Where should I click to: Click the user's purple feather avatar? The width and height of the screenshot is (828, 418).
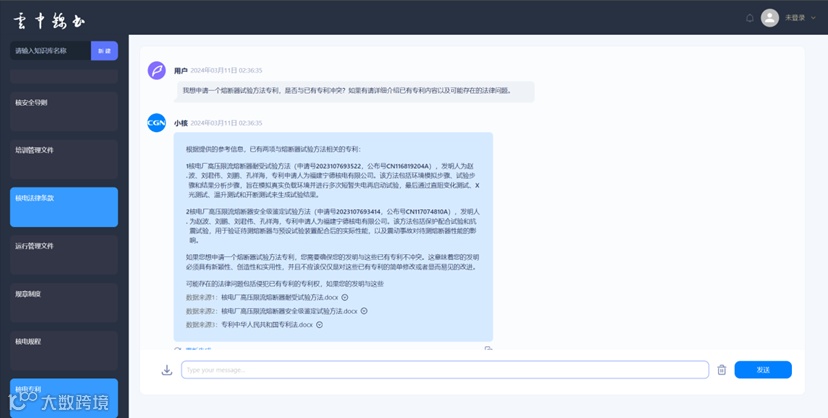click(156, 70)
